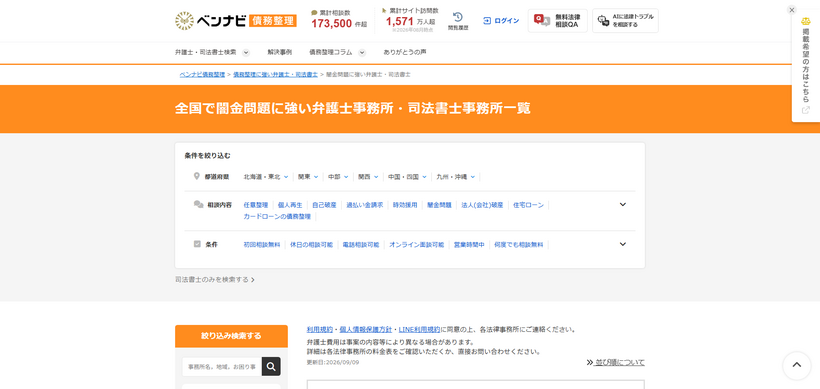Screen dimensions: 820x389
Task: Open the LINE利用規約 link
Action: click(419, 330)
